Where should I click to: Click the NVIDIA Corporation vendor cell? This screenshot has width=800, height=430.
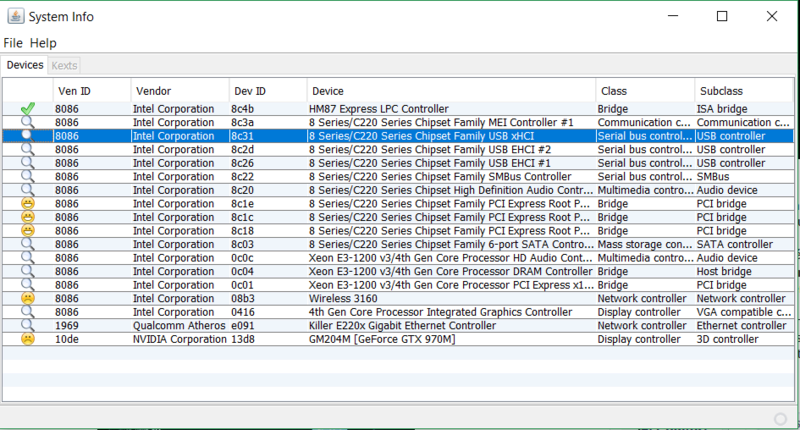pos(180,339)
